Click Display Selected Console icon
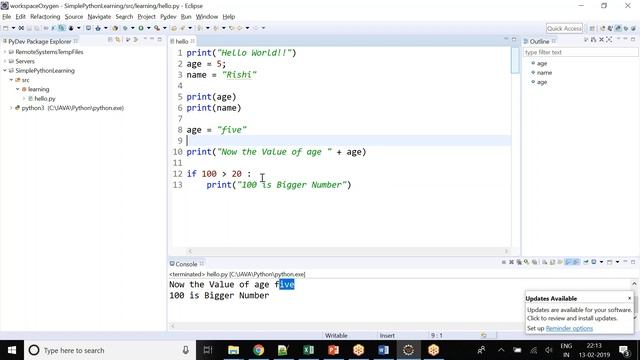The image size is (640, 360). point(594,262)
